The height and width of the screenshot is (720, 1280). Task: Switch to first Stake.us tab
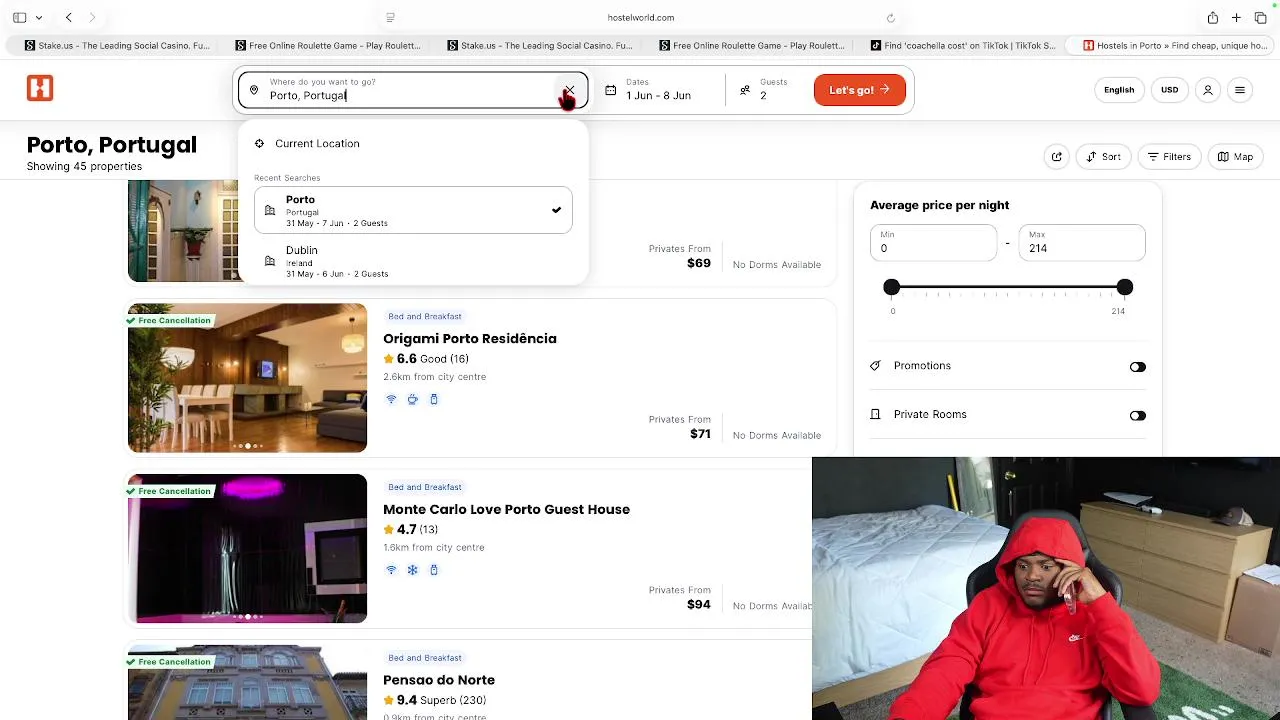click(x=117, y=45)
